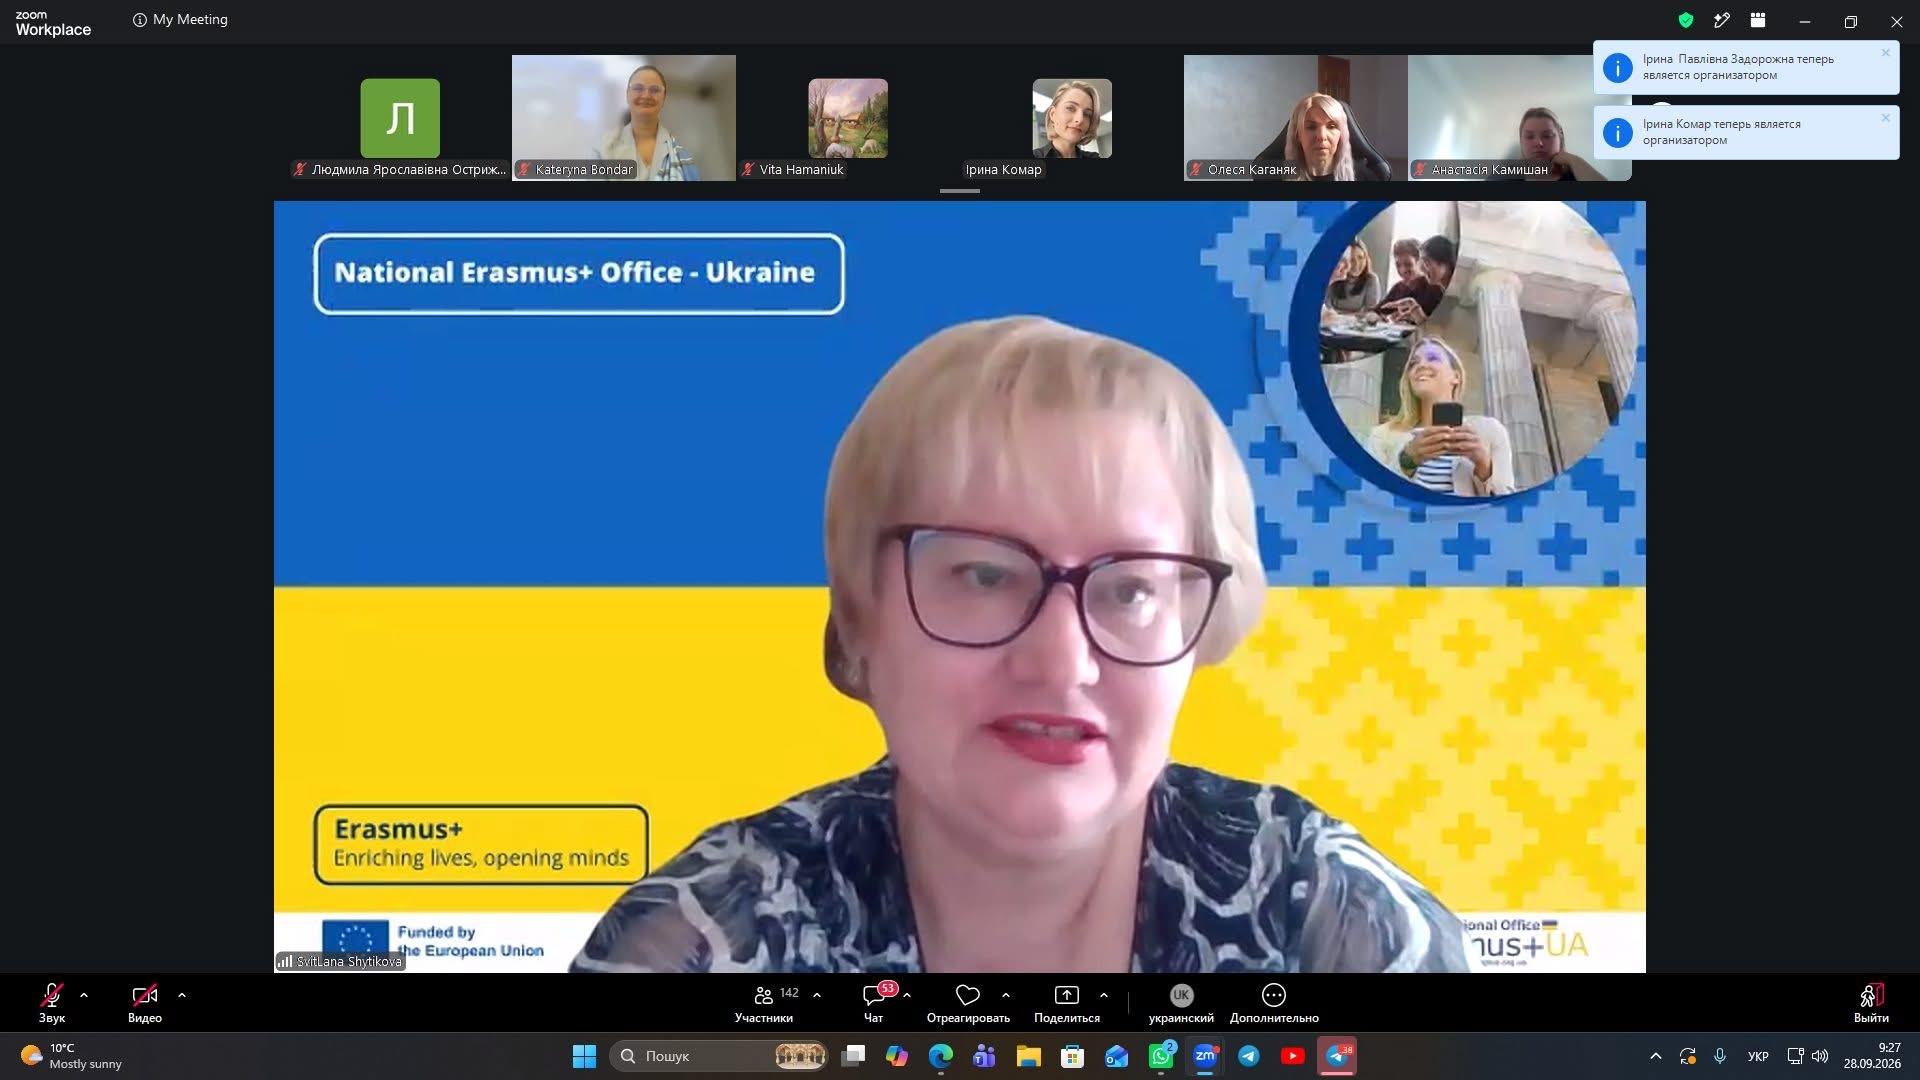Open File Explorer from the taskbar
This screenshot has height=1080, width=1920.
pyautogui.click(x=1029, y=1056)
